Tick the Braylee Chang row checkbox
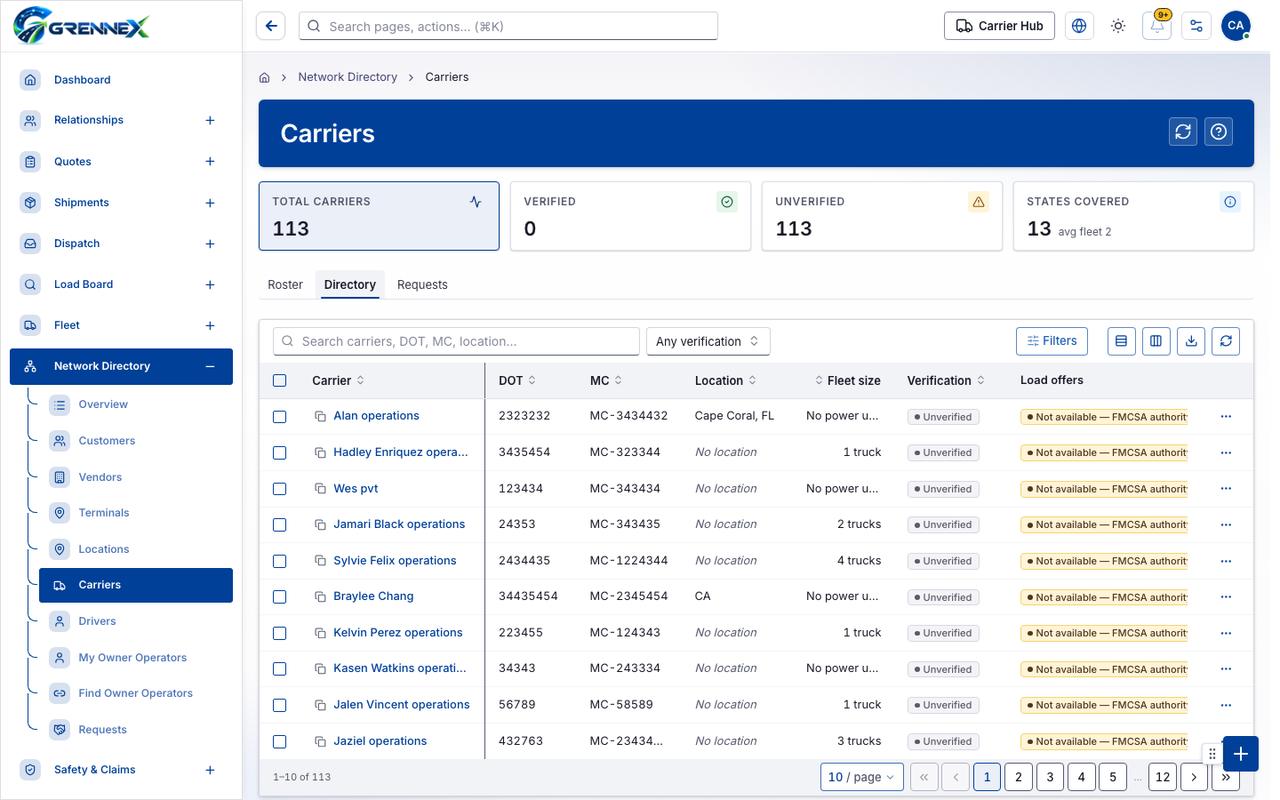This screenshot has width=1280, height=800. (280, 597)
